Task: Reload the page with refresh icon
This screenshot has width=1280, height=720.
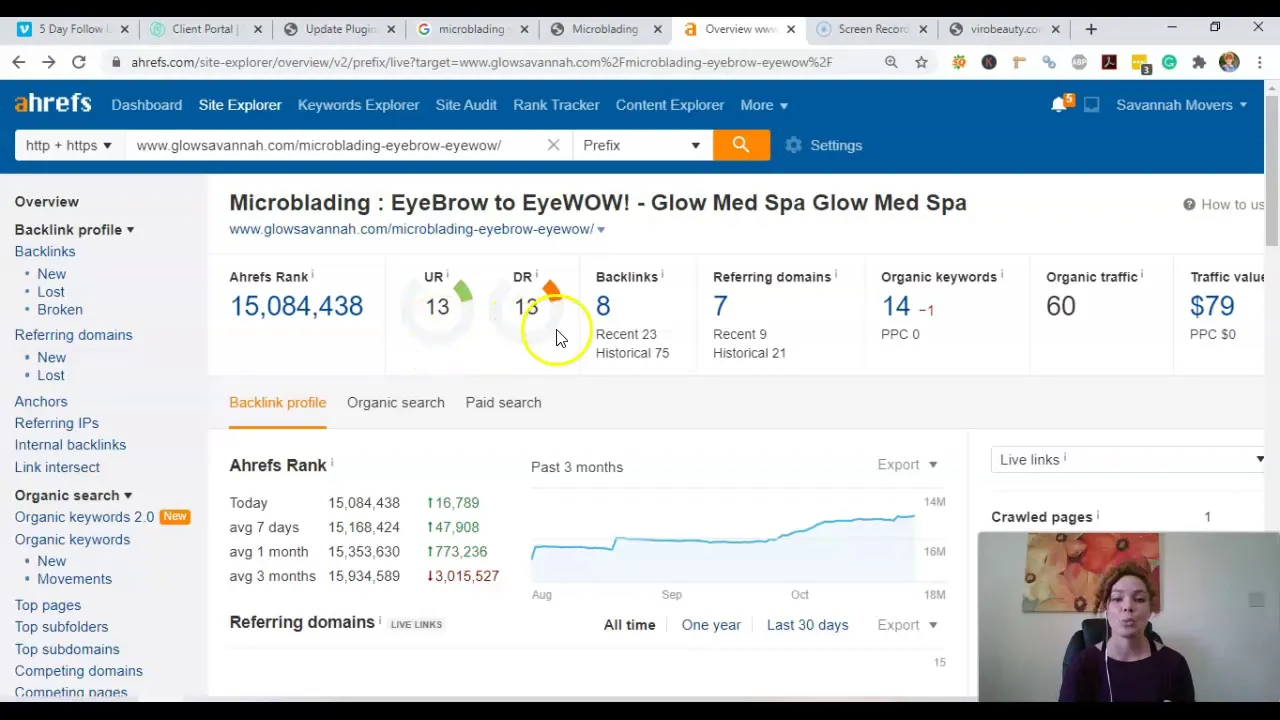Action: point(78,62)
